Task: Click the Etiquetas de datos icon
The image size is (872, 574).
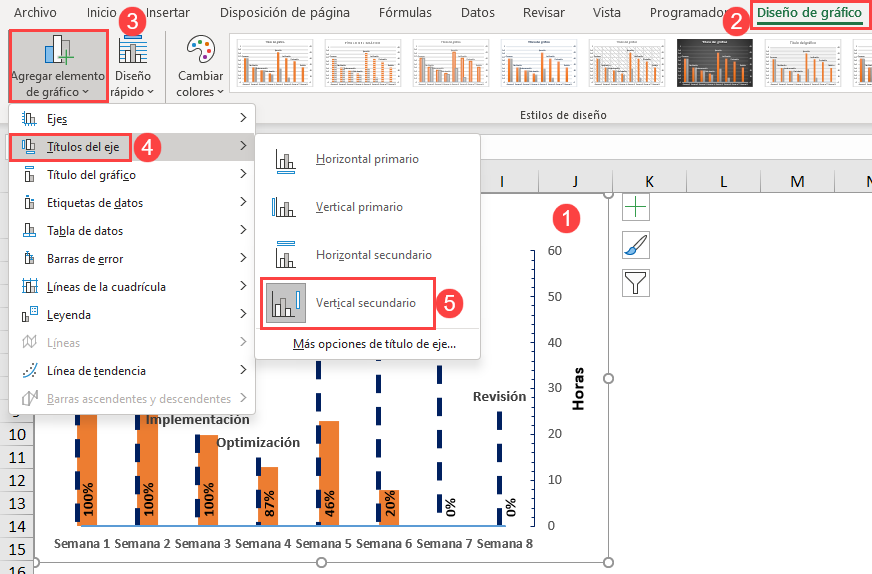Action: click(x=29, y=202)
